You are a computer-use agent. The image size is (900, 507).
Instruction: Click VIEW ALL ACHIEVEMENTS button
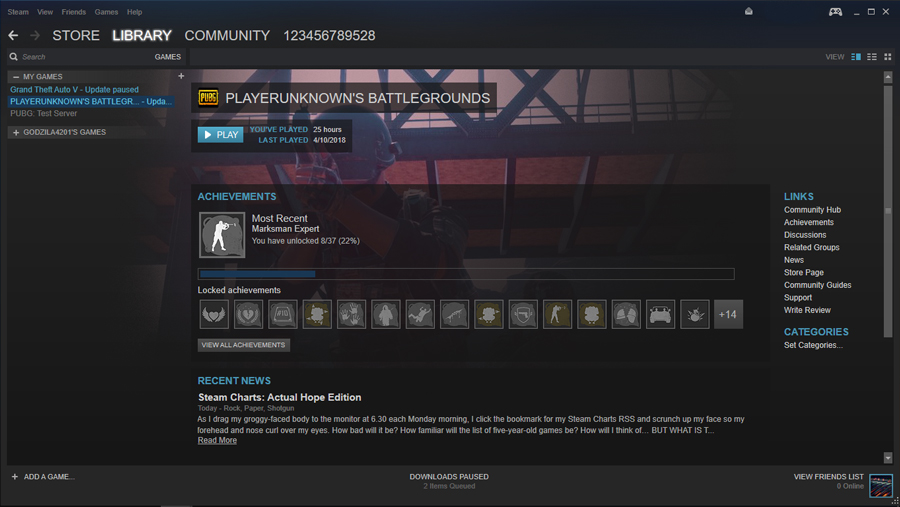243,345
